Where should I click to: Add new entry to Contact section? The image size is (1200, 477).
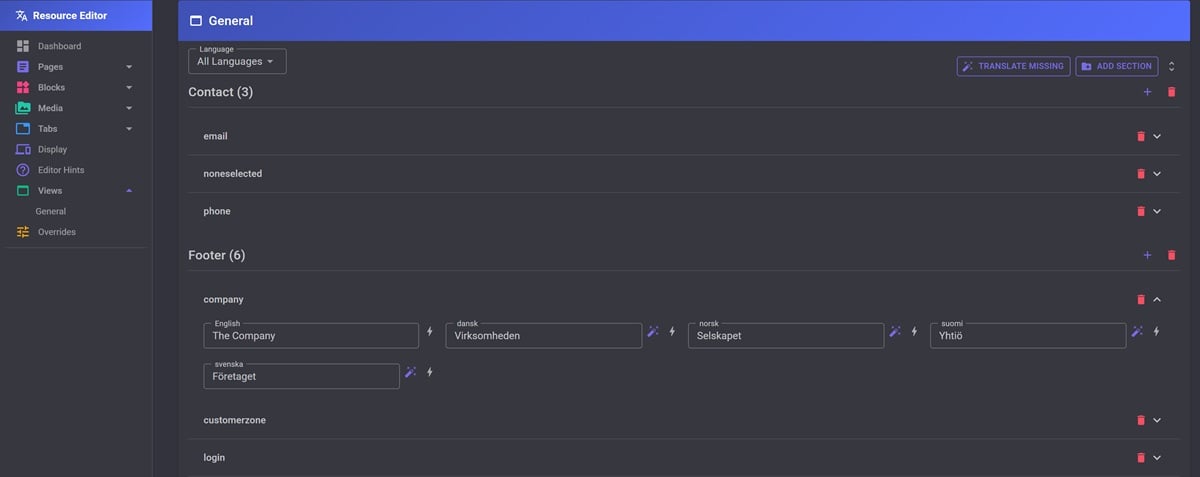(1147, 92)
